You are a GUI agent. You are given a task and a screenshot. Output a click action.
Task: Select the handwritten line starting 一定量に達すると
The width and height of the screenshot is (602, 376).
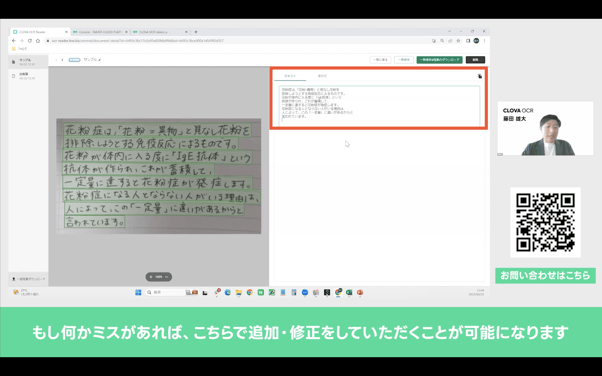coord(158,182)
